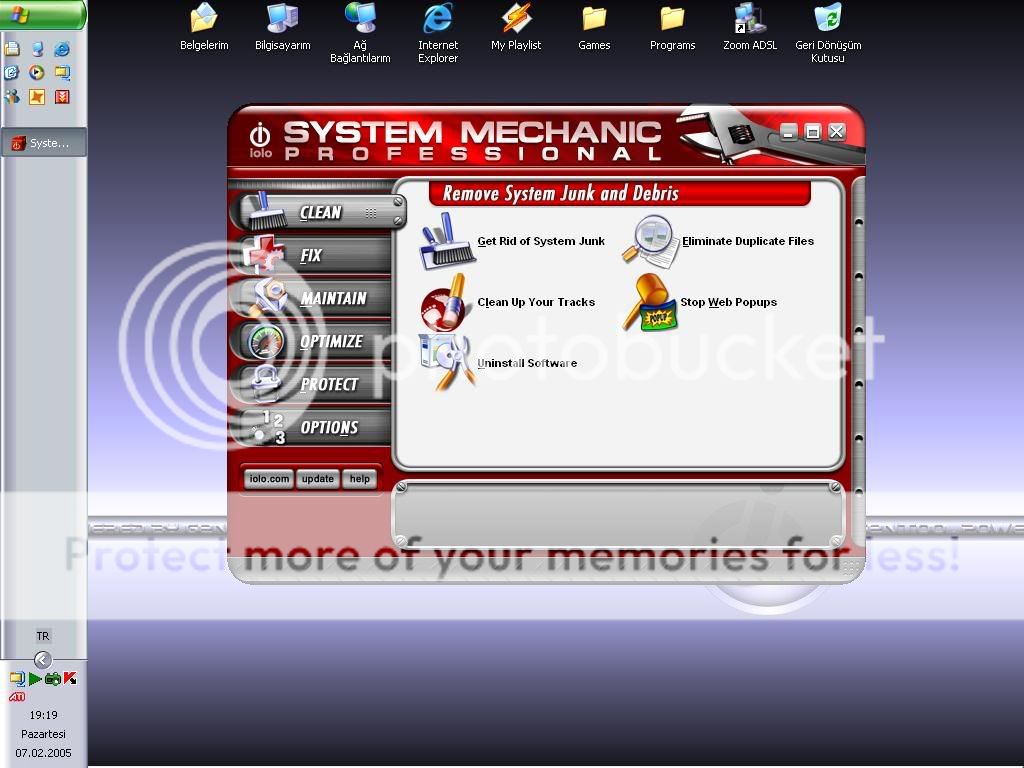
Task: Go to the OPTIMIZE section
Action: [x=330, y=341]
